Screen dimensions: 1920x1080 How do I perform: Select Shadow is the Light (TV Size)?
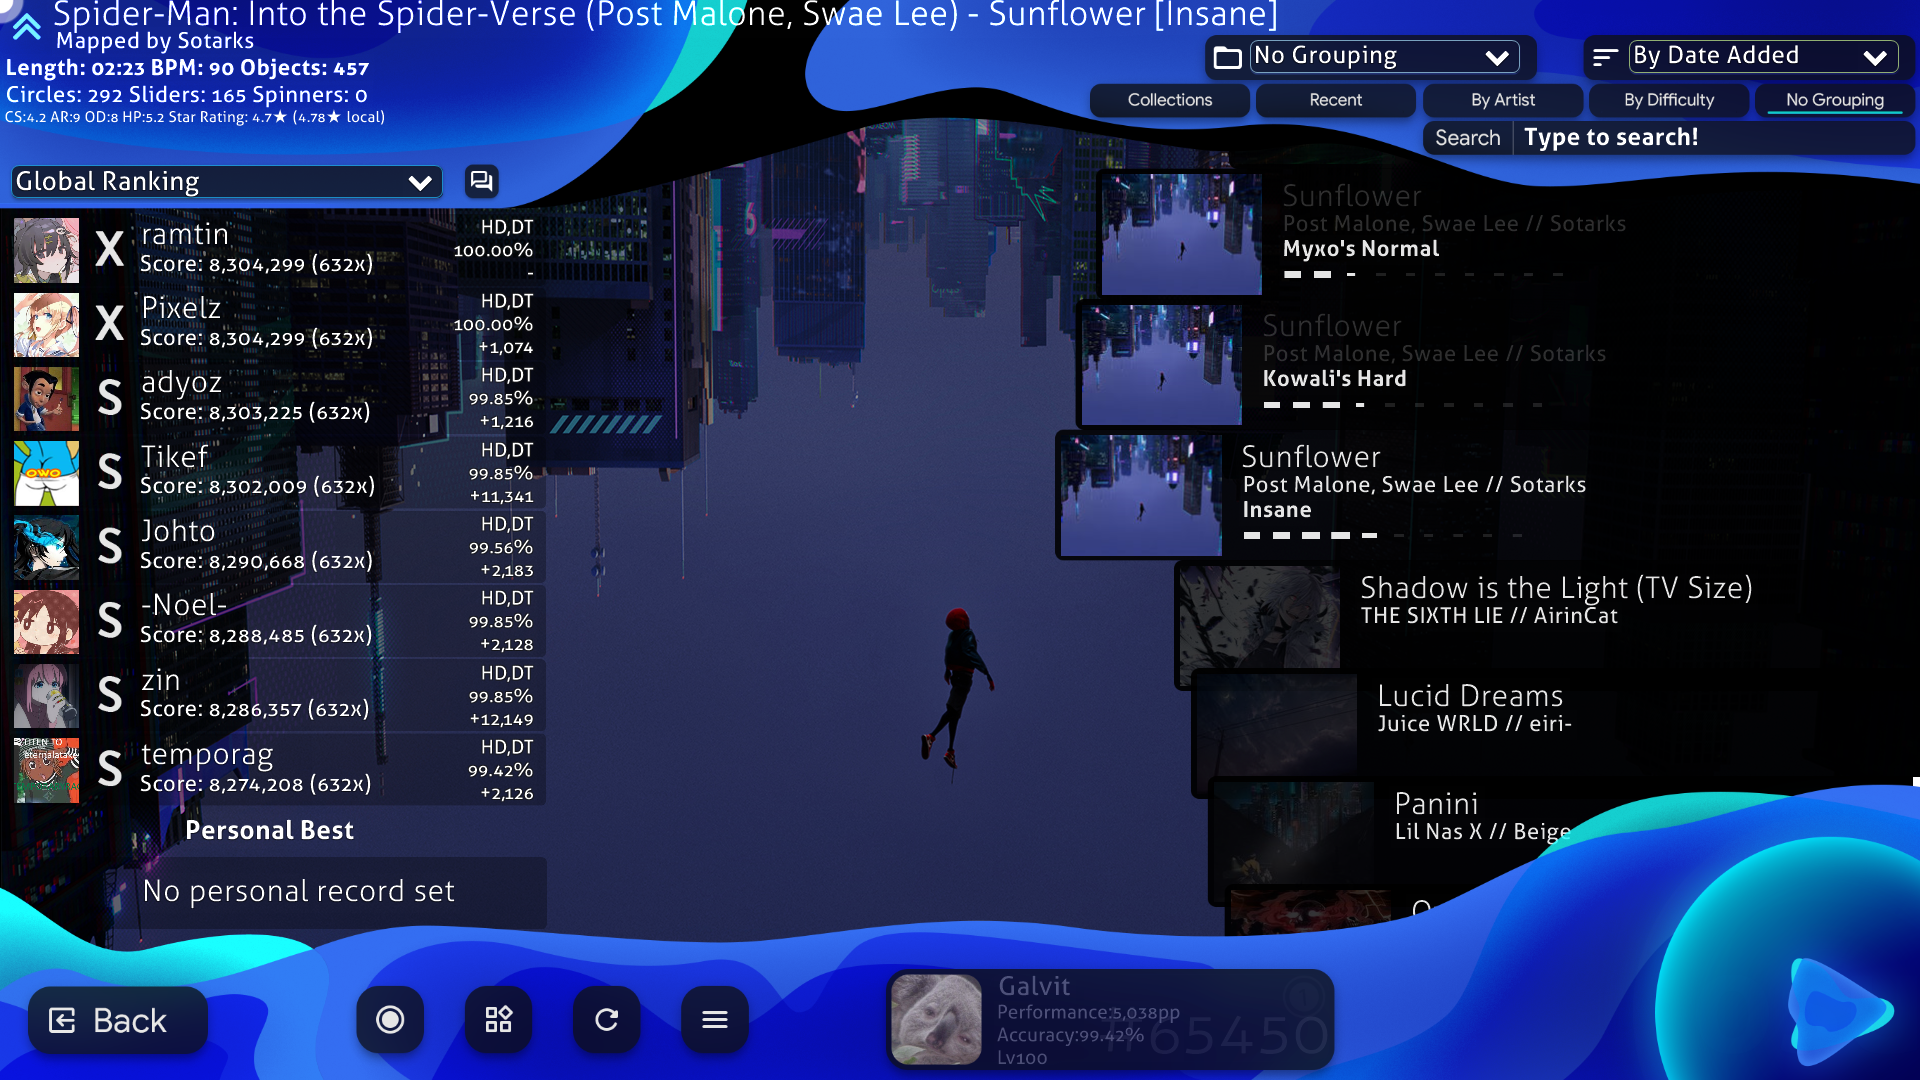click(1547, 626)
